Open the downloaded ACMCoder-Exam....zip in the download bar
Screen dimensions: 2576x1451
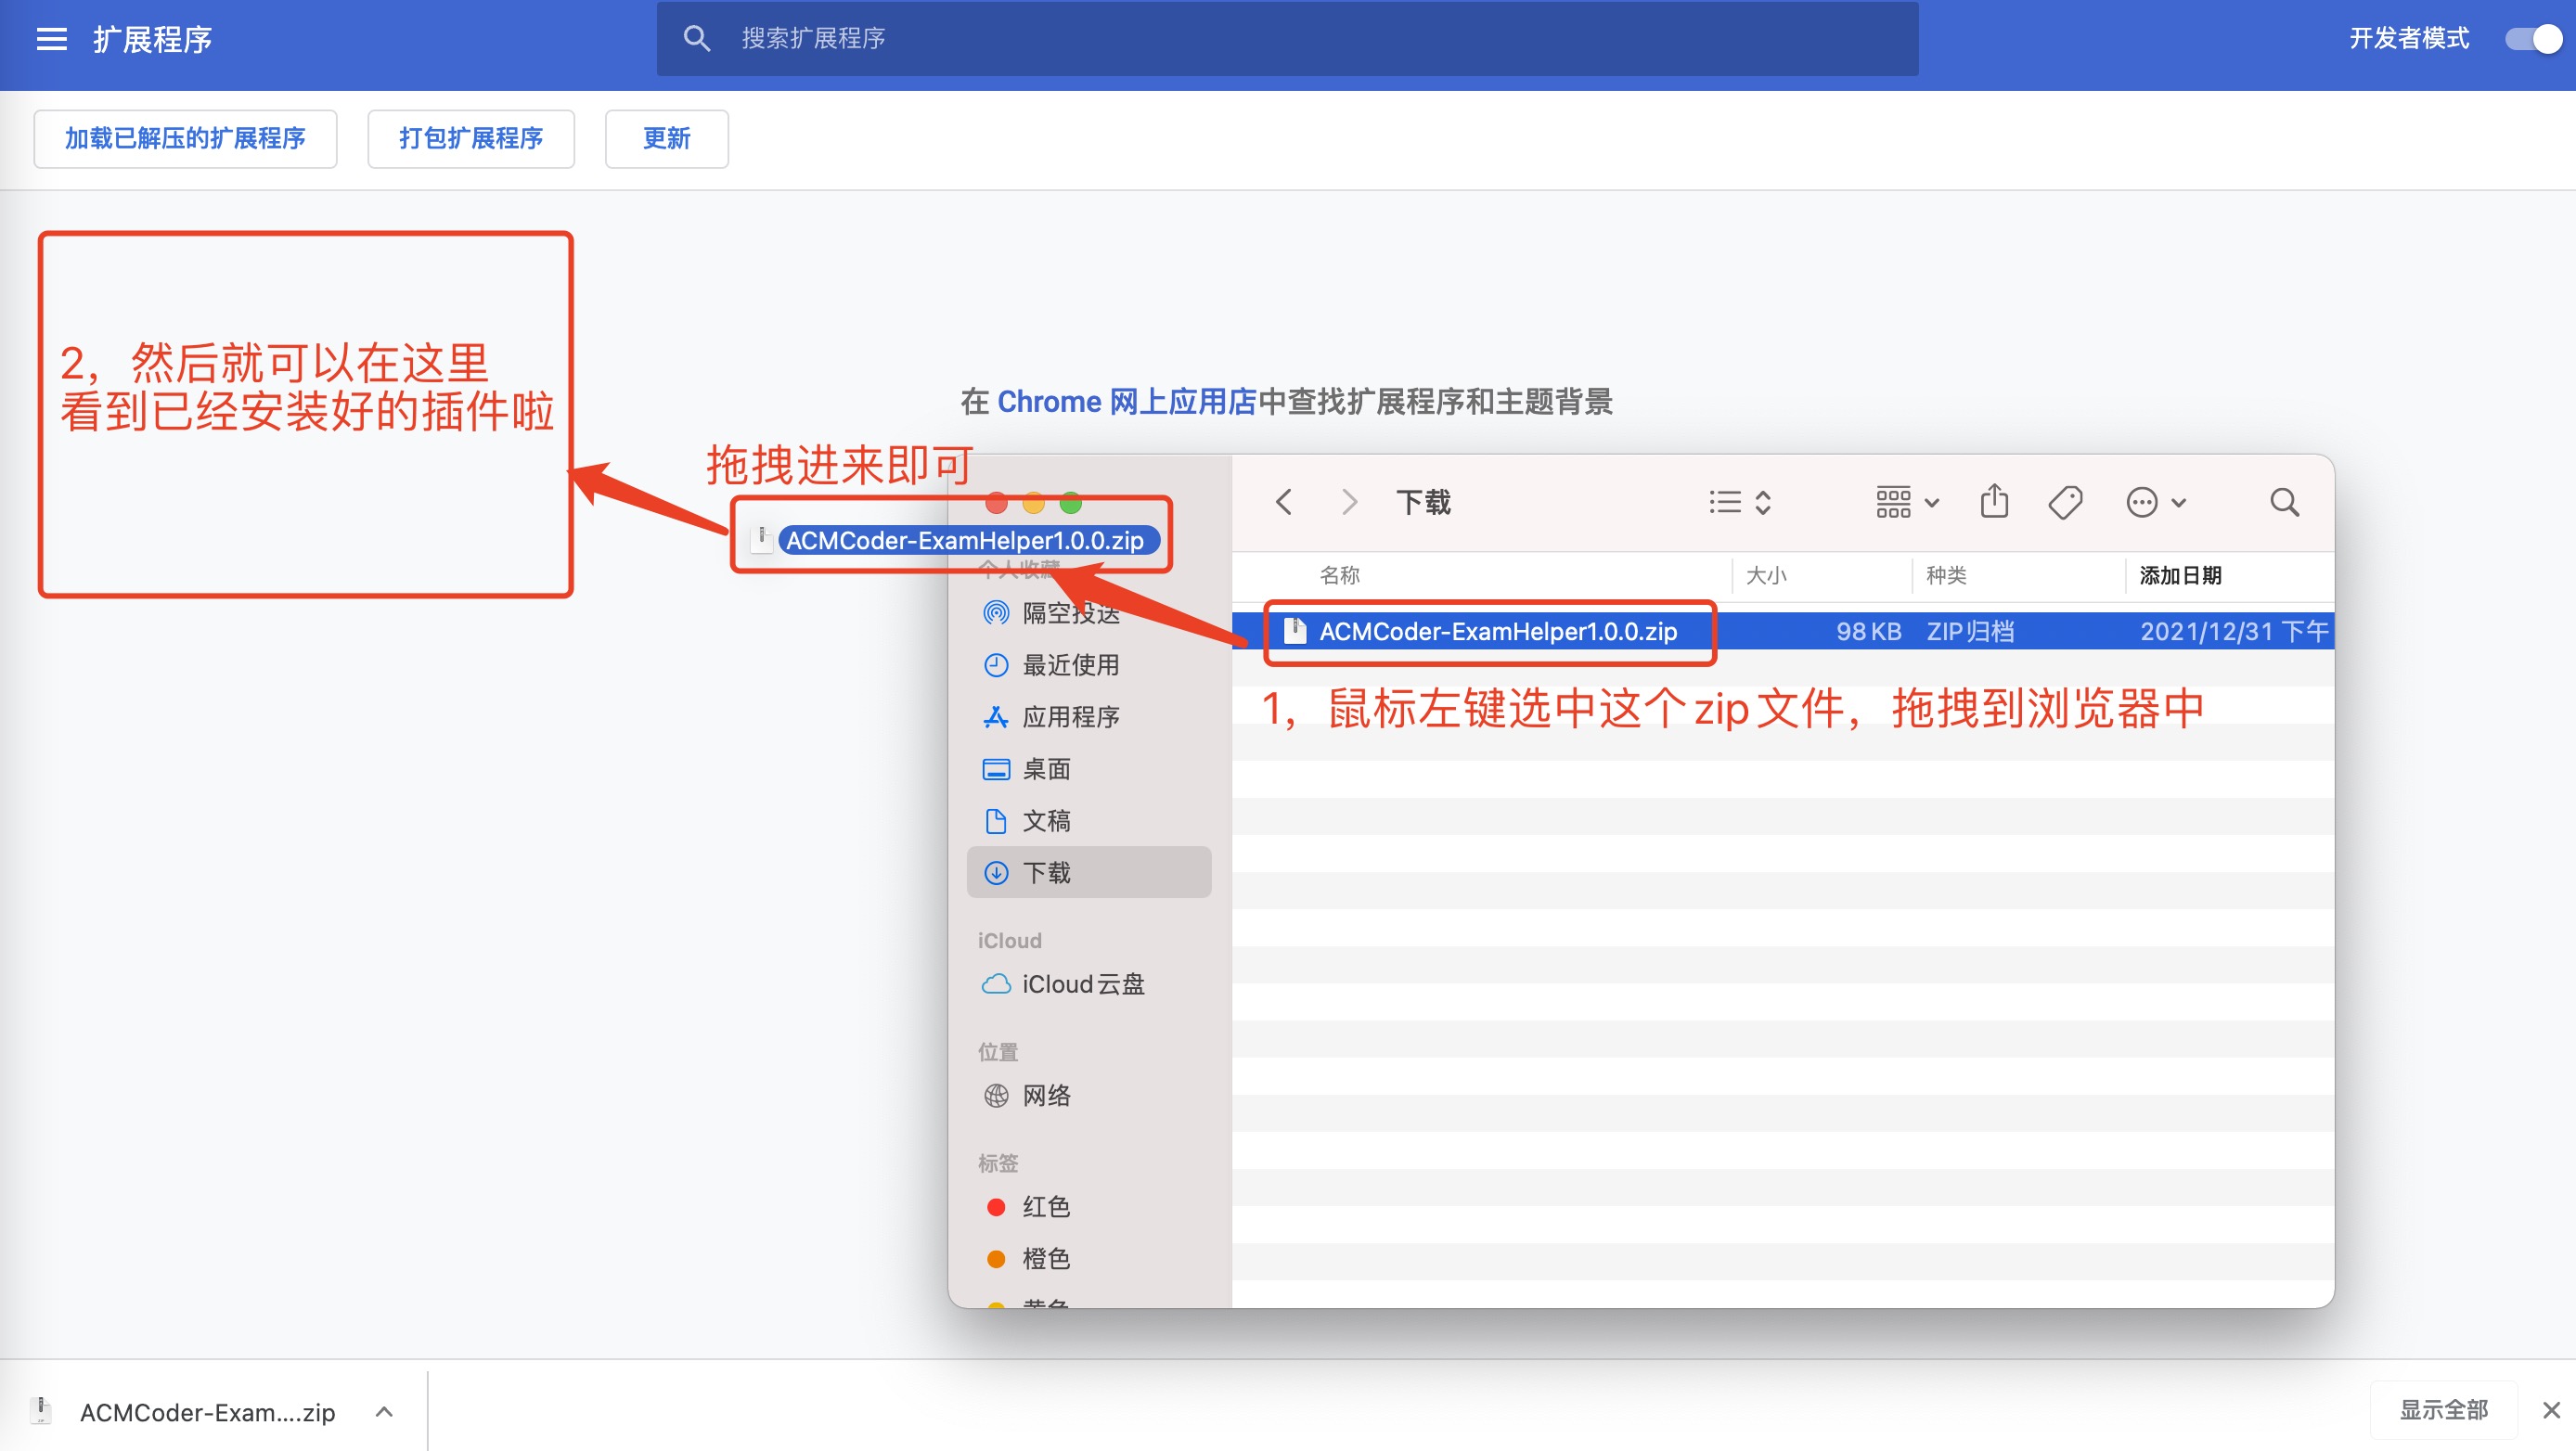pos(207,1412)
